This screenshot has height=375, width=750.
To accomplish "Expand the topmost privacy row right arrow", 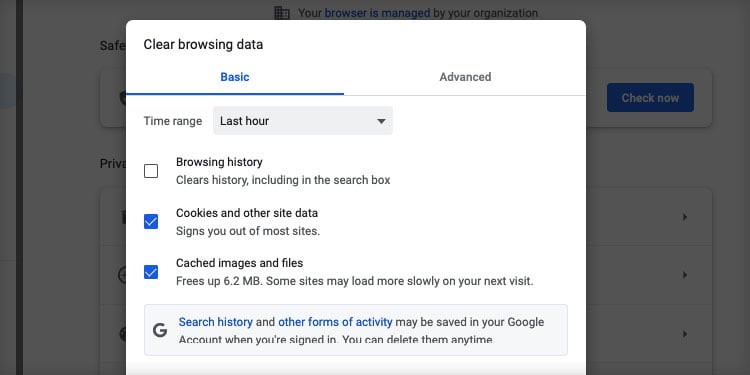I will point(684,217).
